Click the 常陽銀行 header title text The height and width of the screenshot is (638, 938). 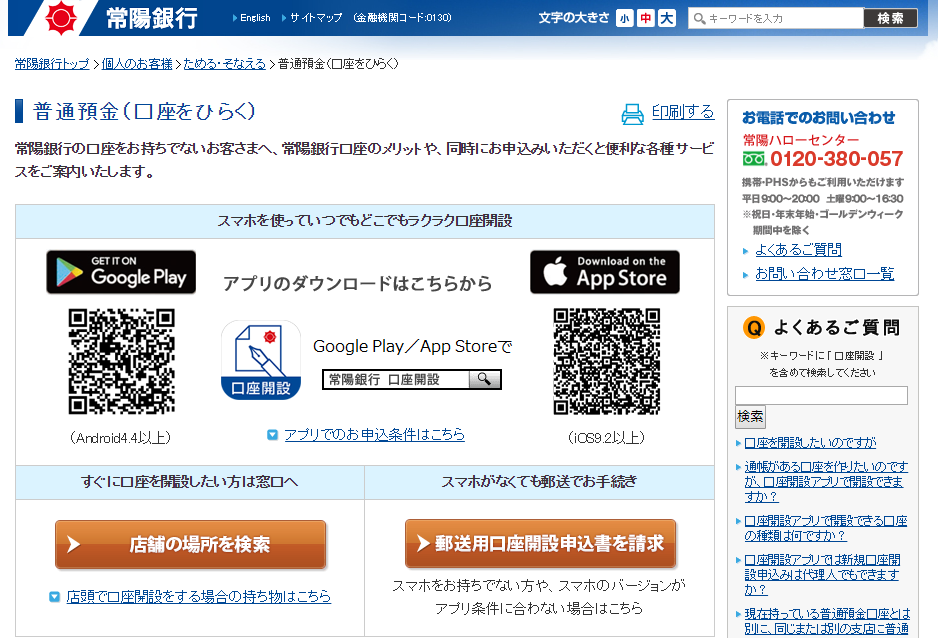click(152, 19)
